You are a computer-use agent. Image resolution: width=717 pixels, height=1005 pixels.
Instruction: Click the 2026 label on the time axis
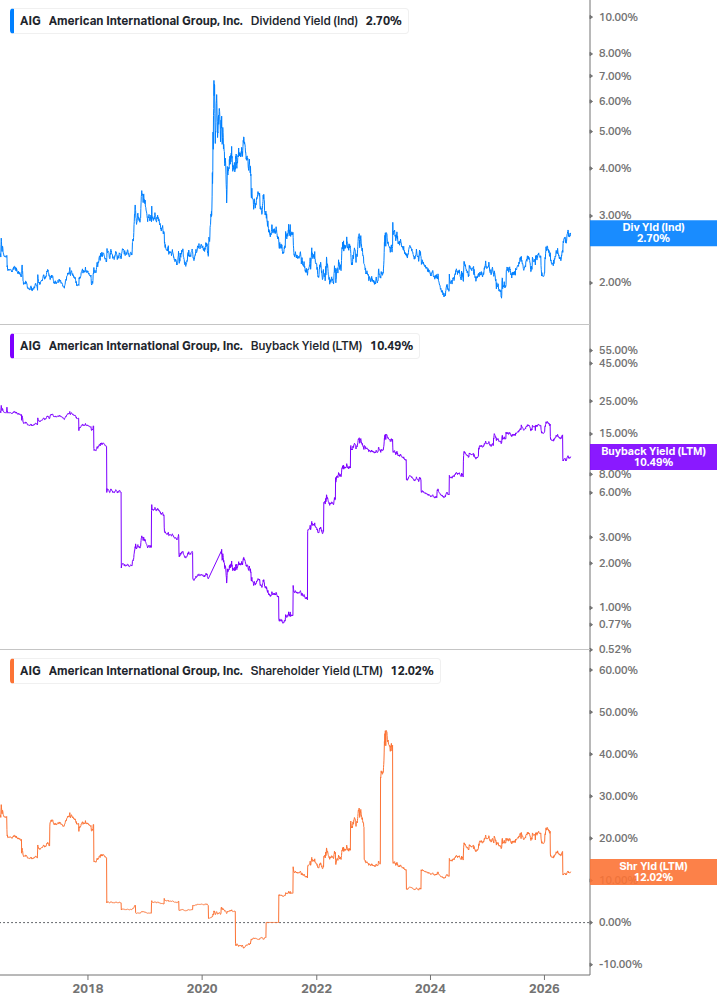(x=544, y=988)
